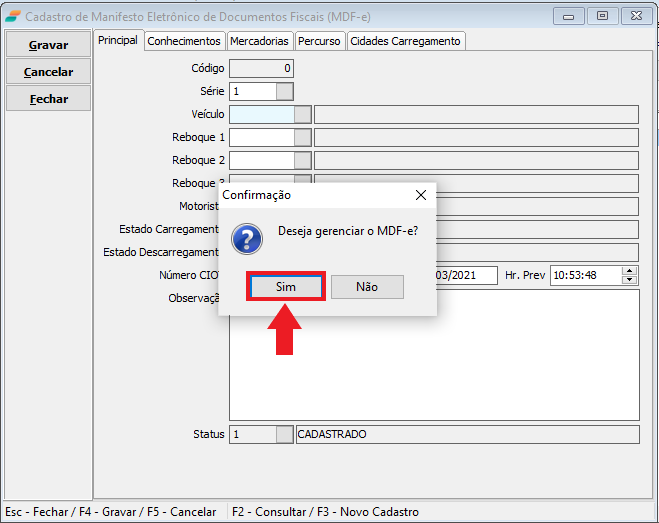Screen dimensions: 659x523
Task: Click the Cancelar button
Action: tap(48, 72)
